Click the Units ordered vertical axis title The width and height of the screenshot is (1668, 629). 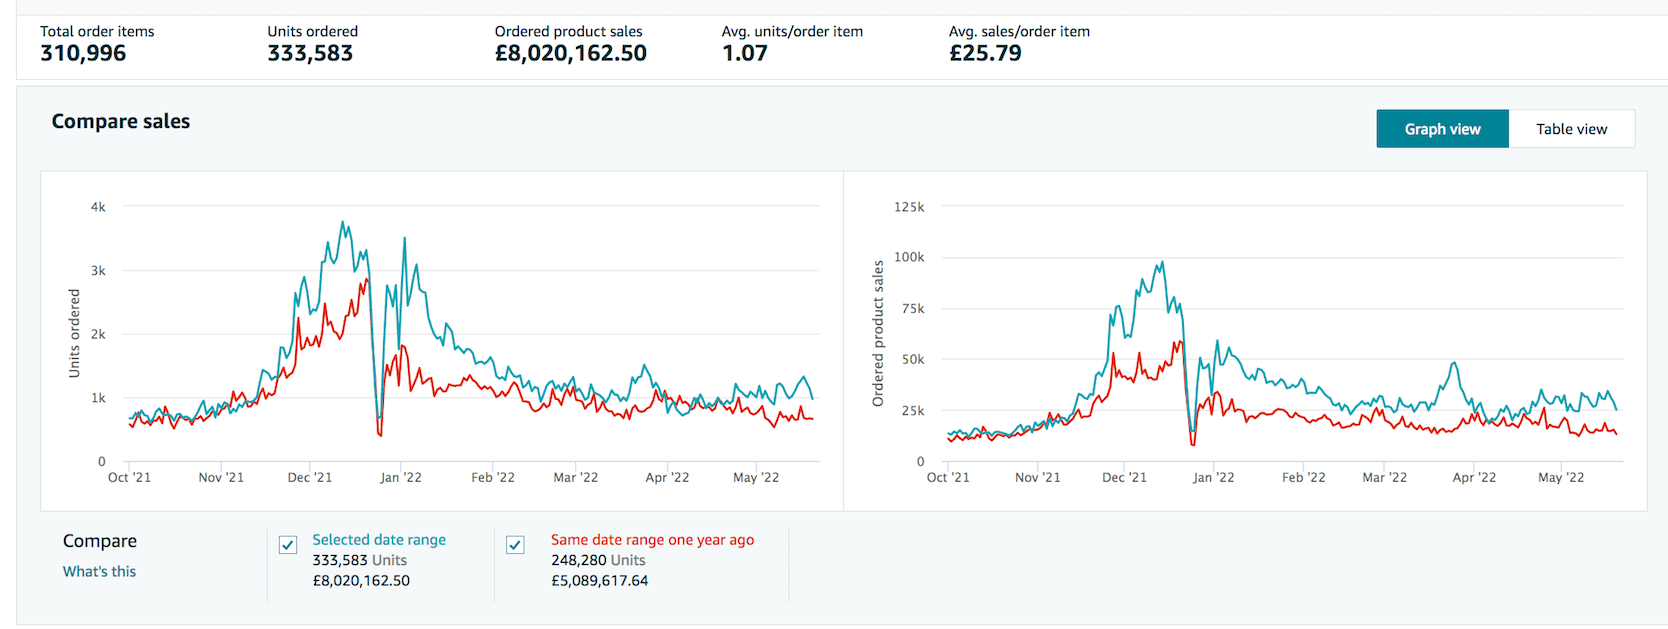74,333
